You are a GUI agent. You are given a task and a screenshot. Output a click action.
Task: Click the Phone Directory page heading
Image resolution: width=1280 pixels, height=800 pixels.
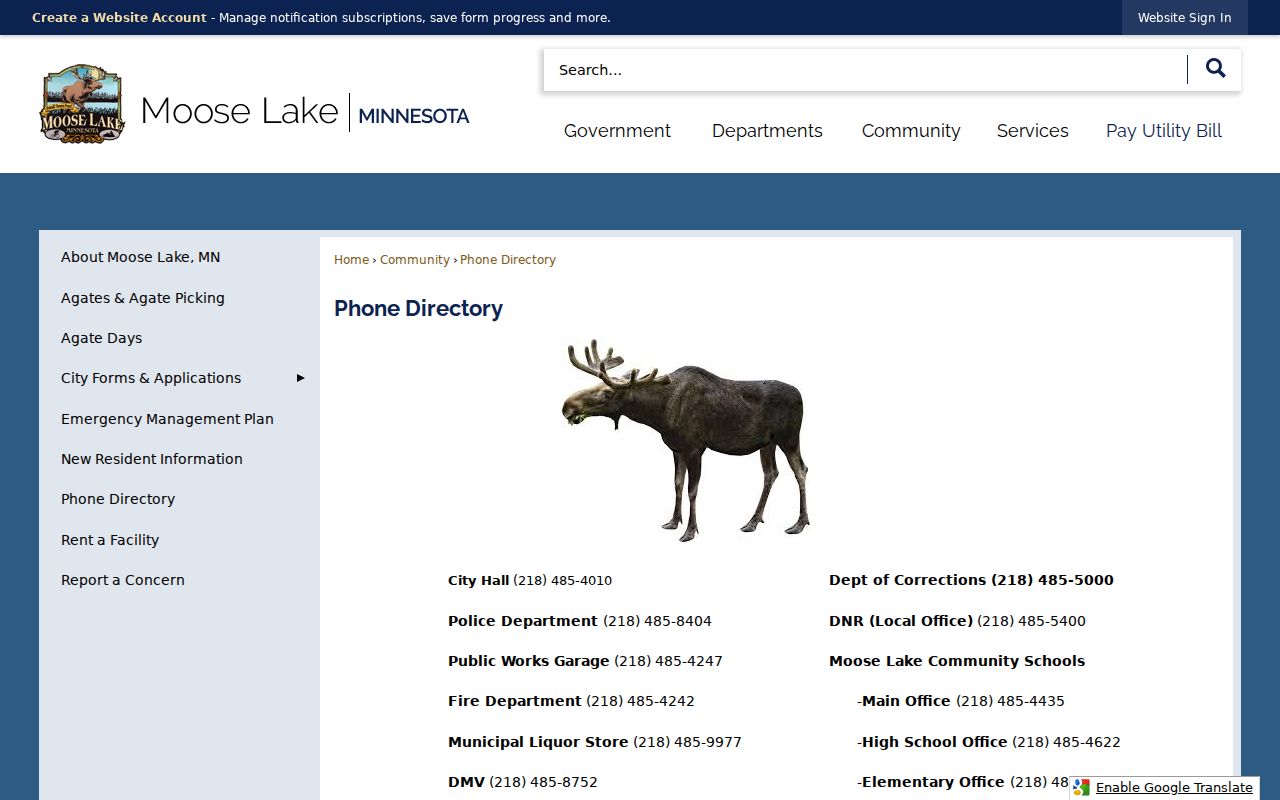418,308
